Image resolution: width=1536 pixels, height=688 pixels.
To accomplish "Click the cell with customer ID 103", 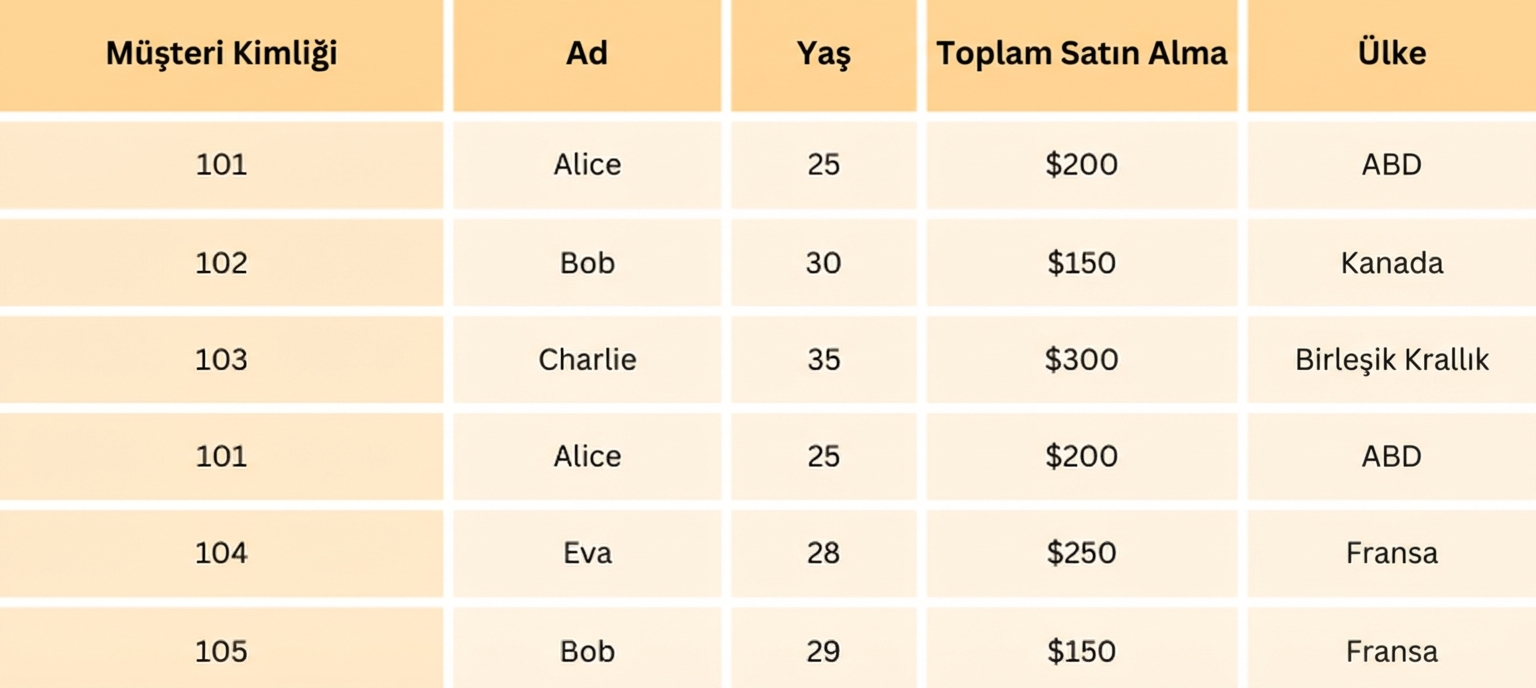I will [221, 360].
